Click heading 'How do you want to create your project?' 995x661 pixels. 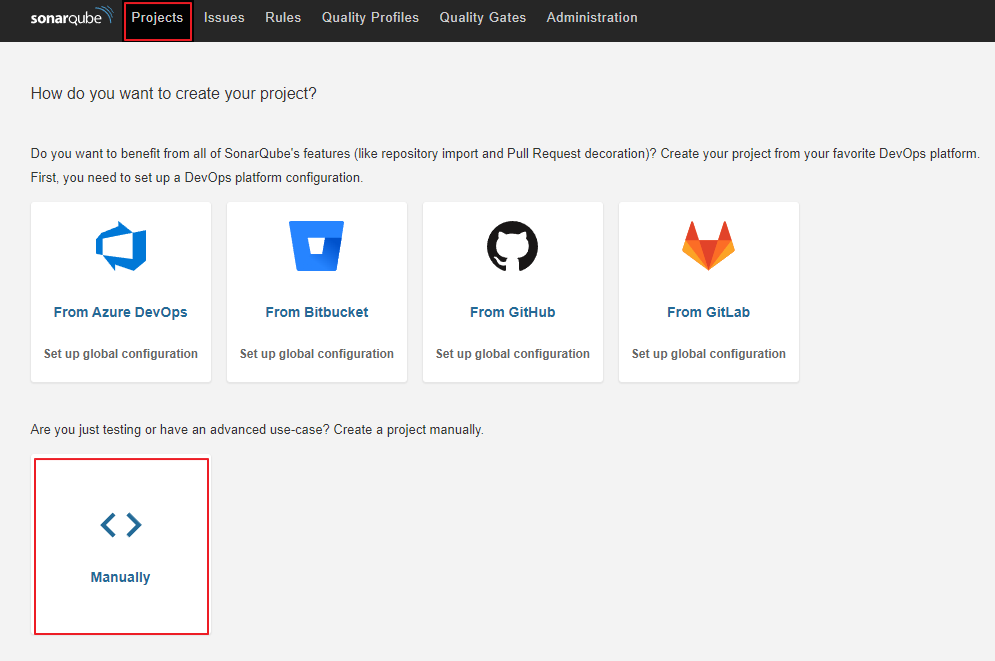click(x=173, y=94)
